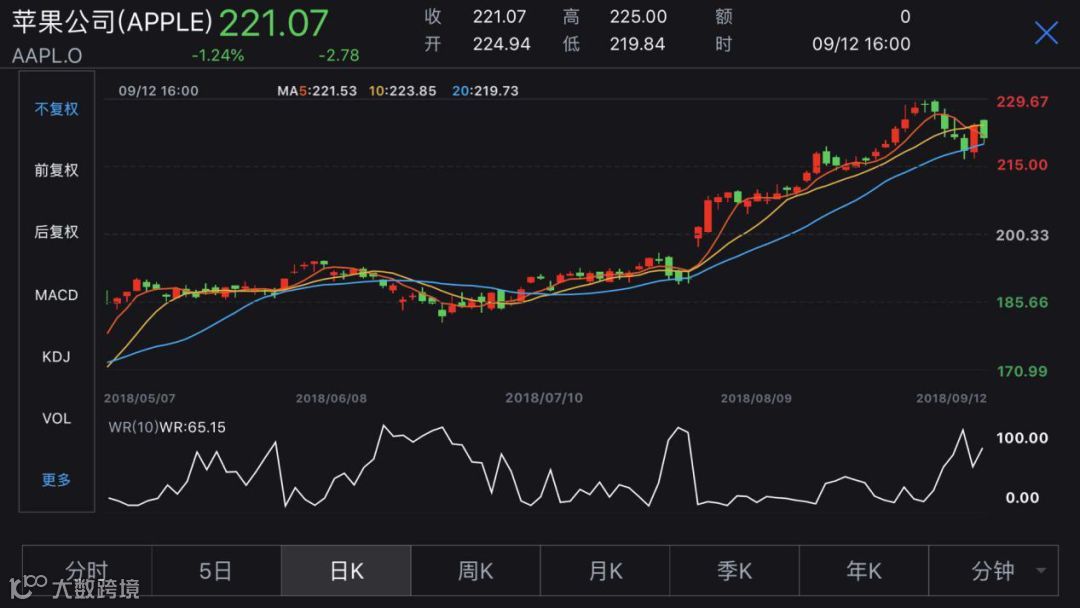Click the MA5:221.53 label

tap(317, 91)
